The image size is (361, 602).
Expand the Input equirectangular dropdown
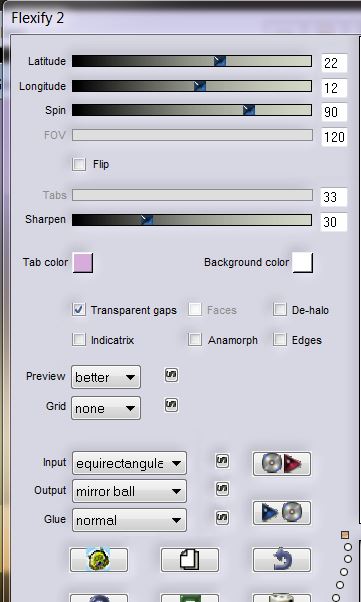pos(129,463)
